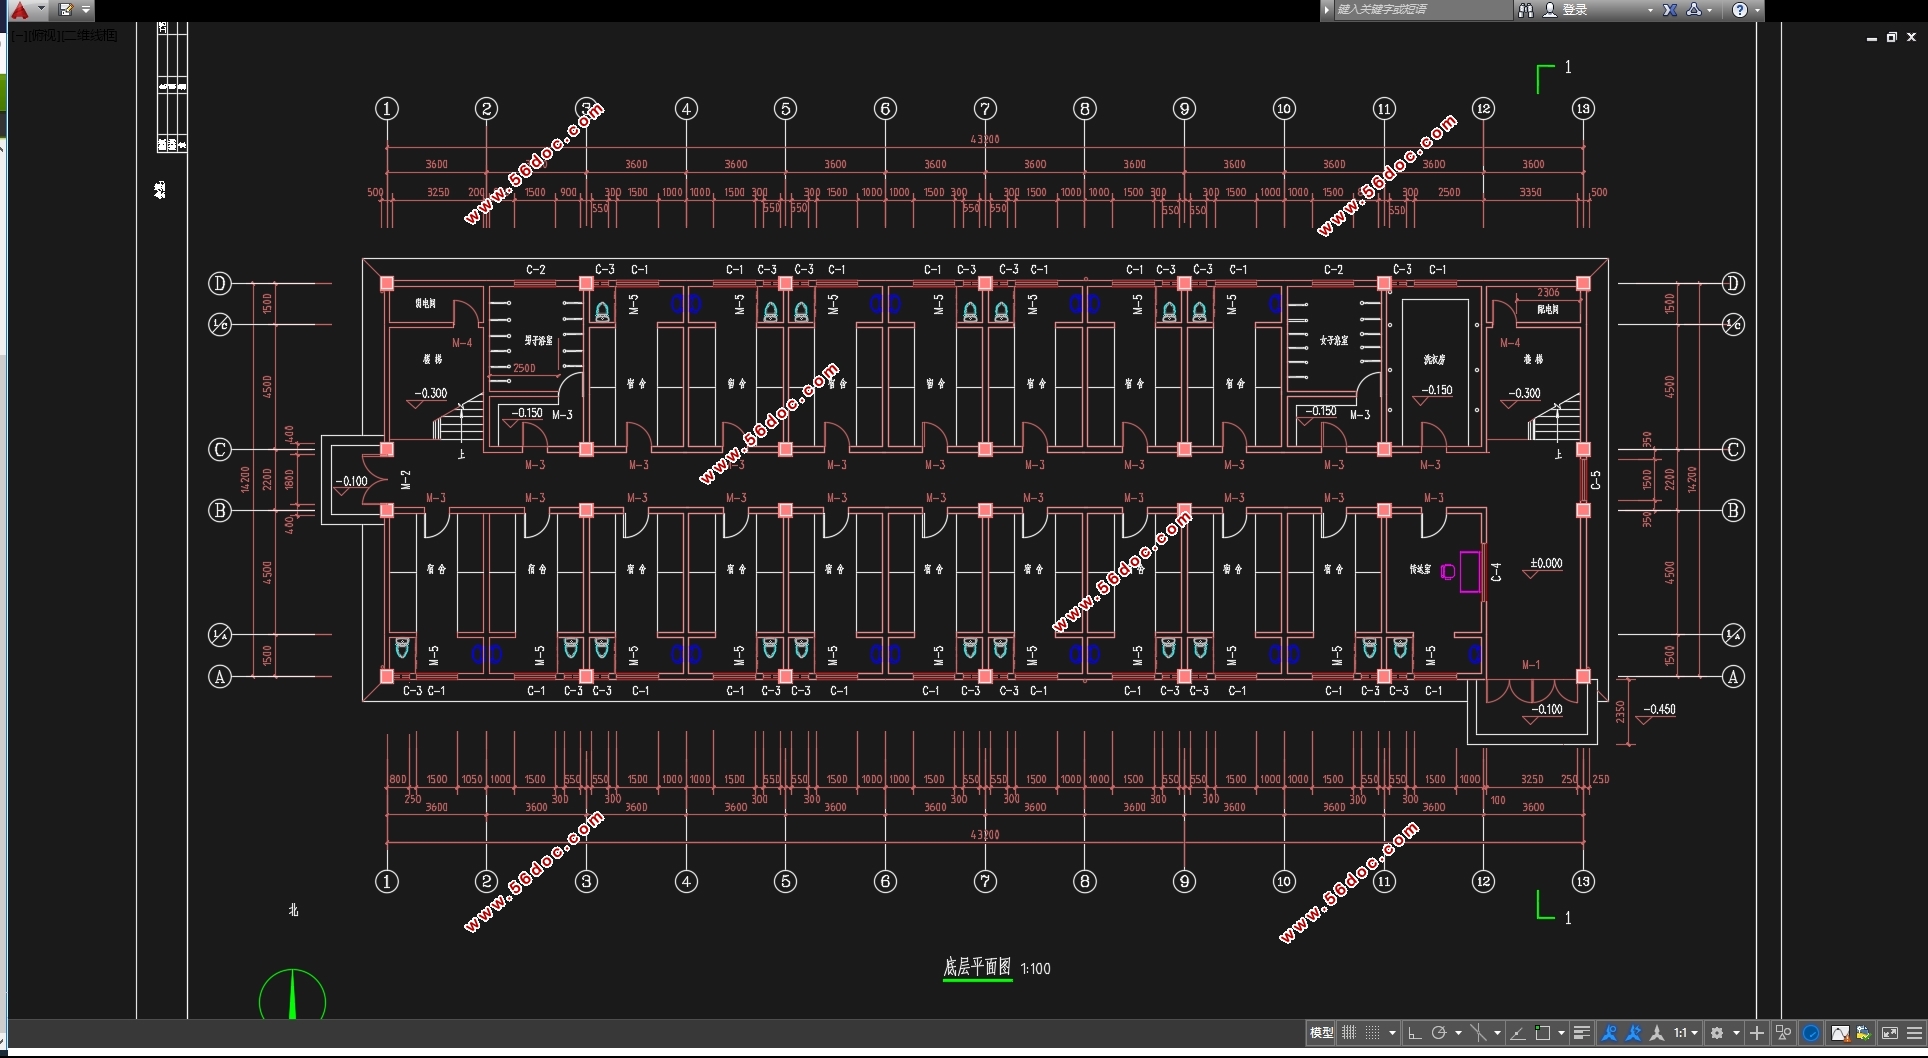Open the 1:1 annotation scale dropdown

[x=1686, y=1033]
